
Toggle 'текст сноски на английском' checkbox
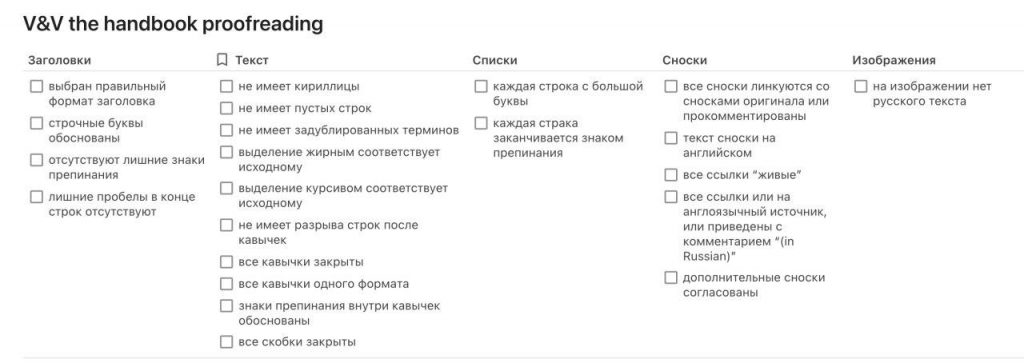click(x=671, y=138)
